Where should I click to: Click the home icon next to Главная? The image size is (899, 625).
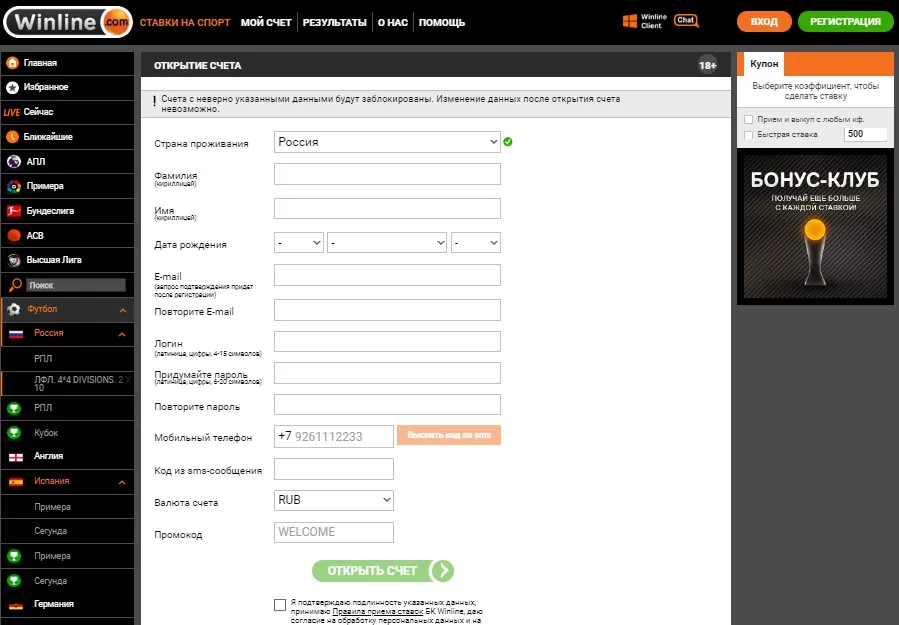click(13, 62)
